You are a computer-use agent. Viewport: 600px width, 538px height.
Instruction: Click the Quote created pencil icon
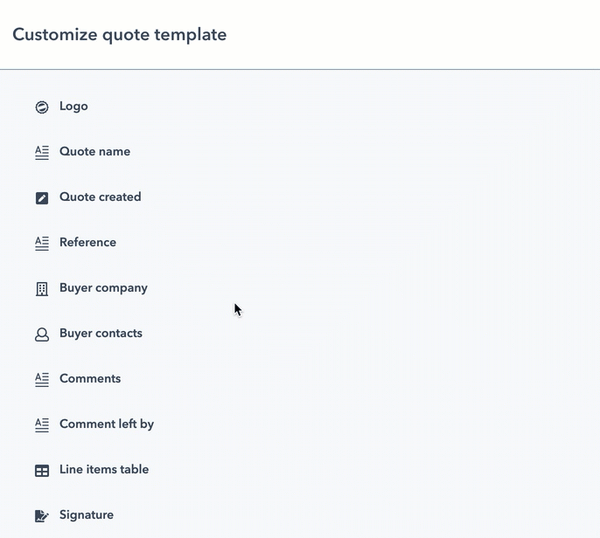[x=42, y=198]
